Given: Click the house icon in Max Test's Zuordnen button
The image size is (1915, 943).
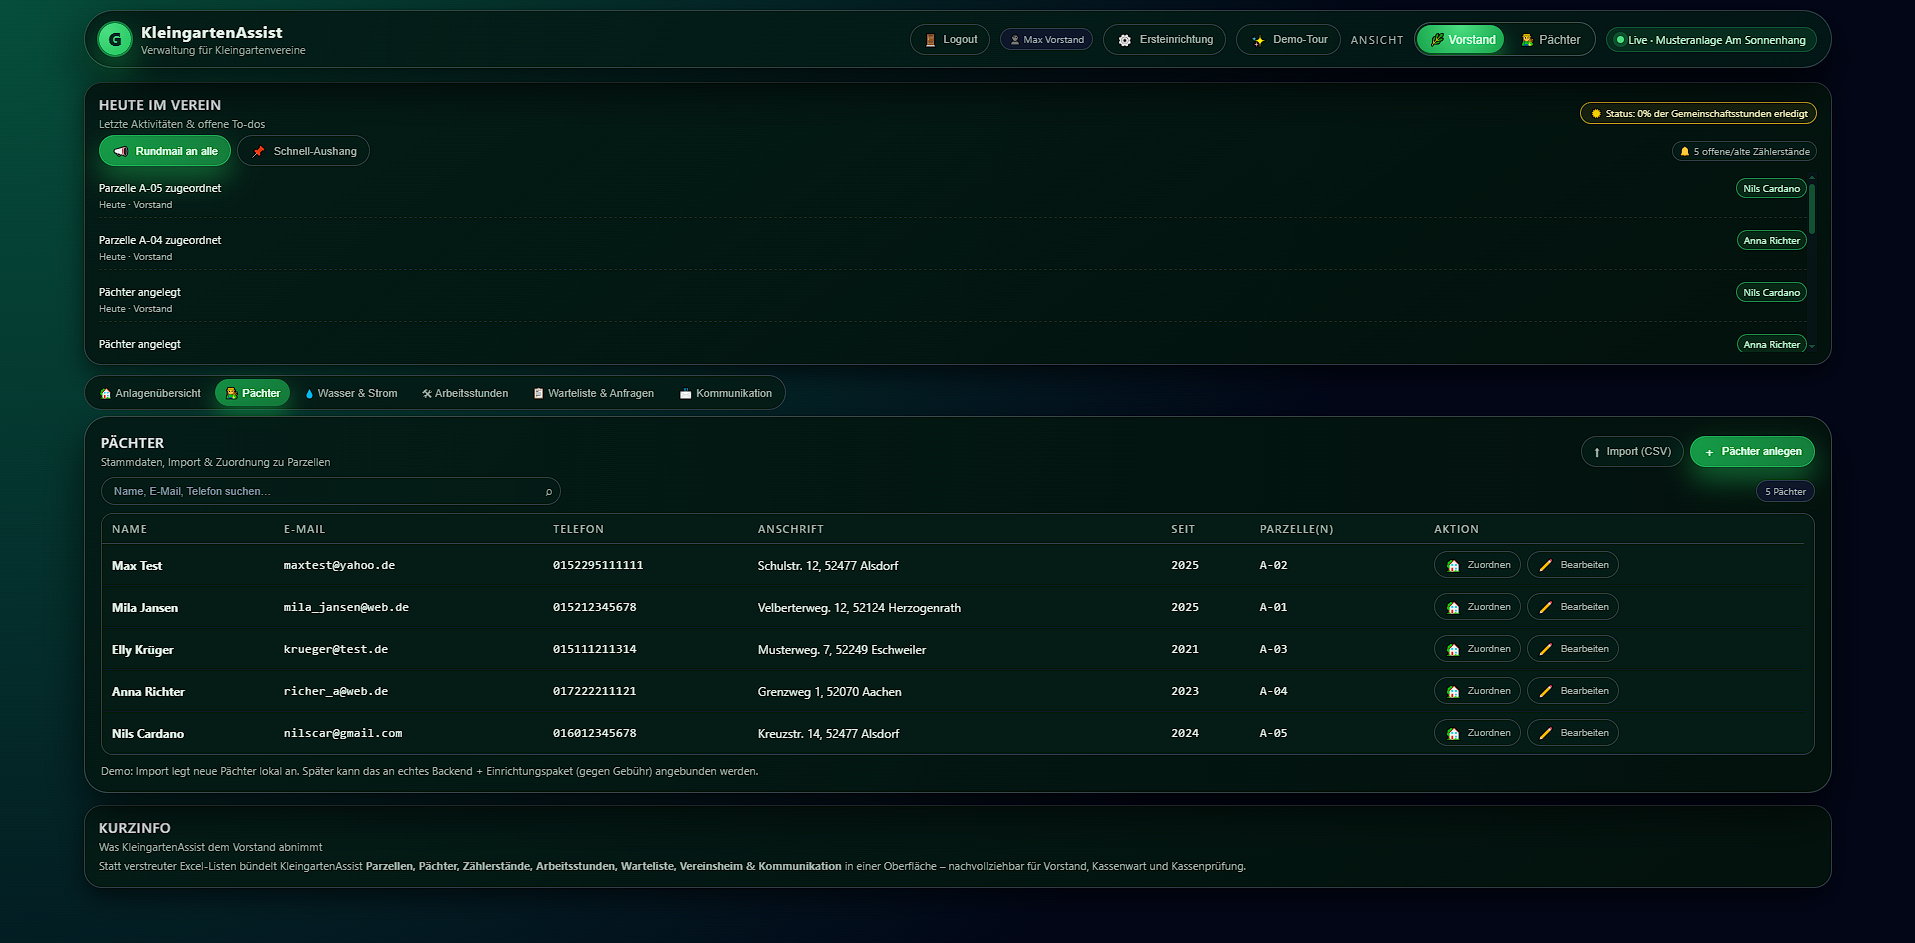Looking at the screenshot, I should click(1451, 565).
